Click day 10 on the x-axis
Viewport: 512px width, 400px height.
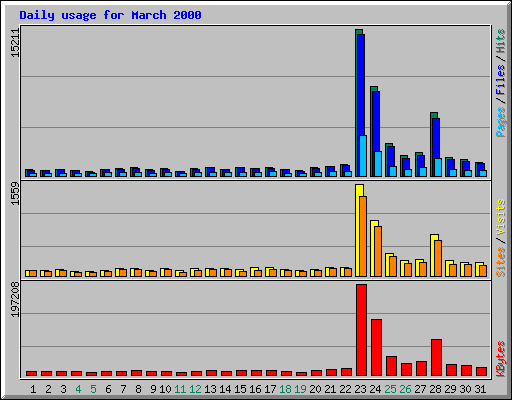click(165, 389)
